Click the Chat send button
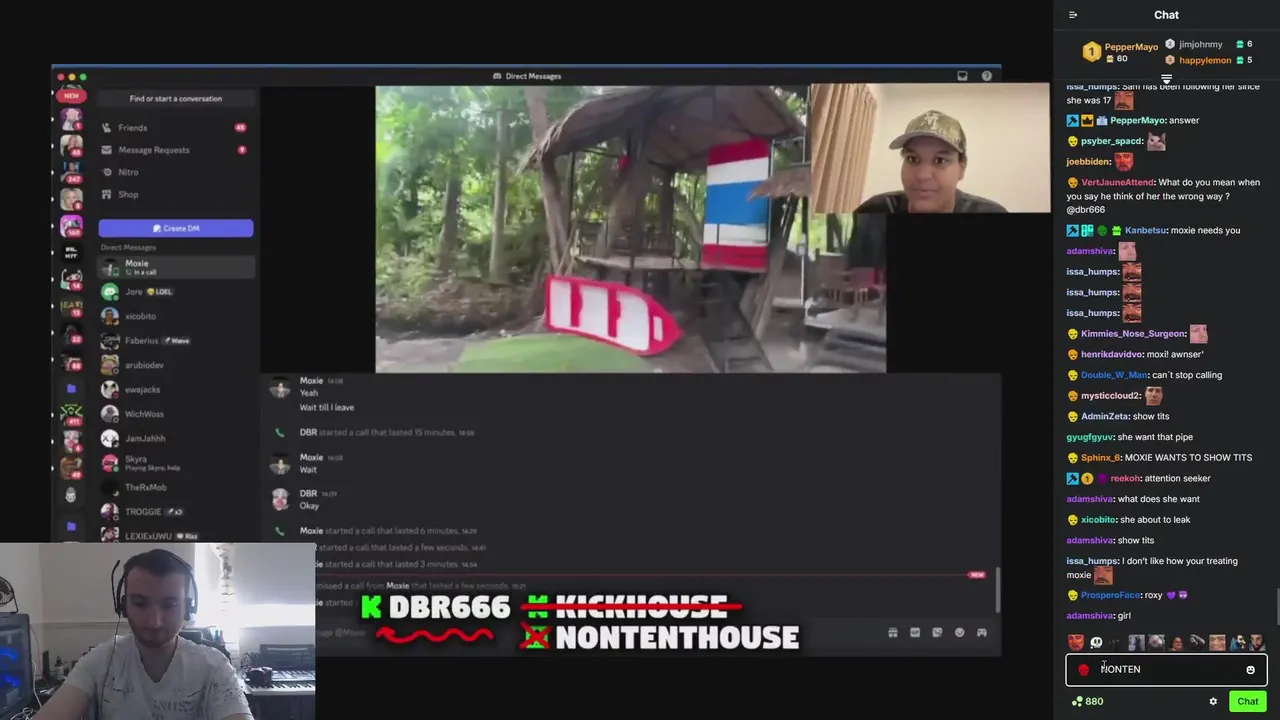 (x=1247, y=701)
